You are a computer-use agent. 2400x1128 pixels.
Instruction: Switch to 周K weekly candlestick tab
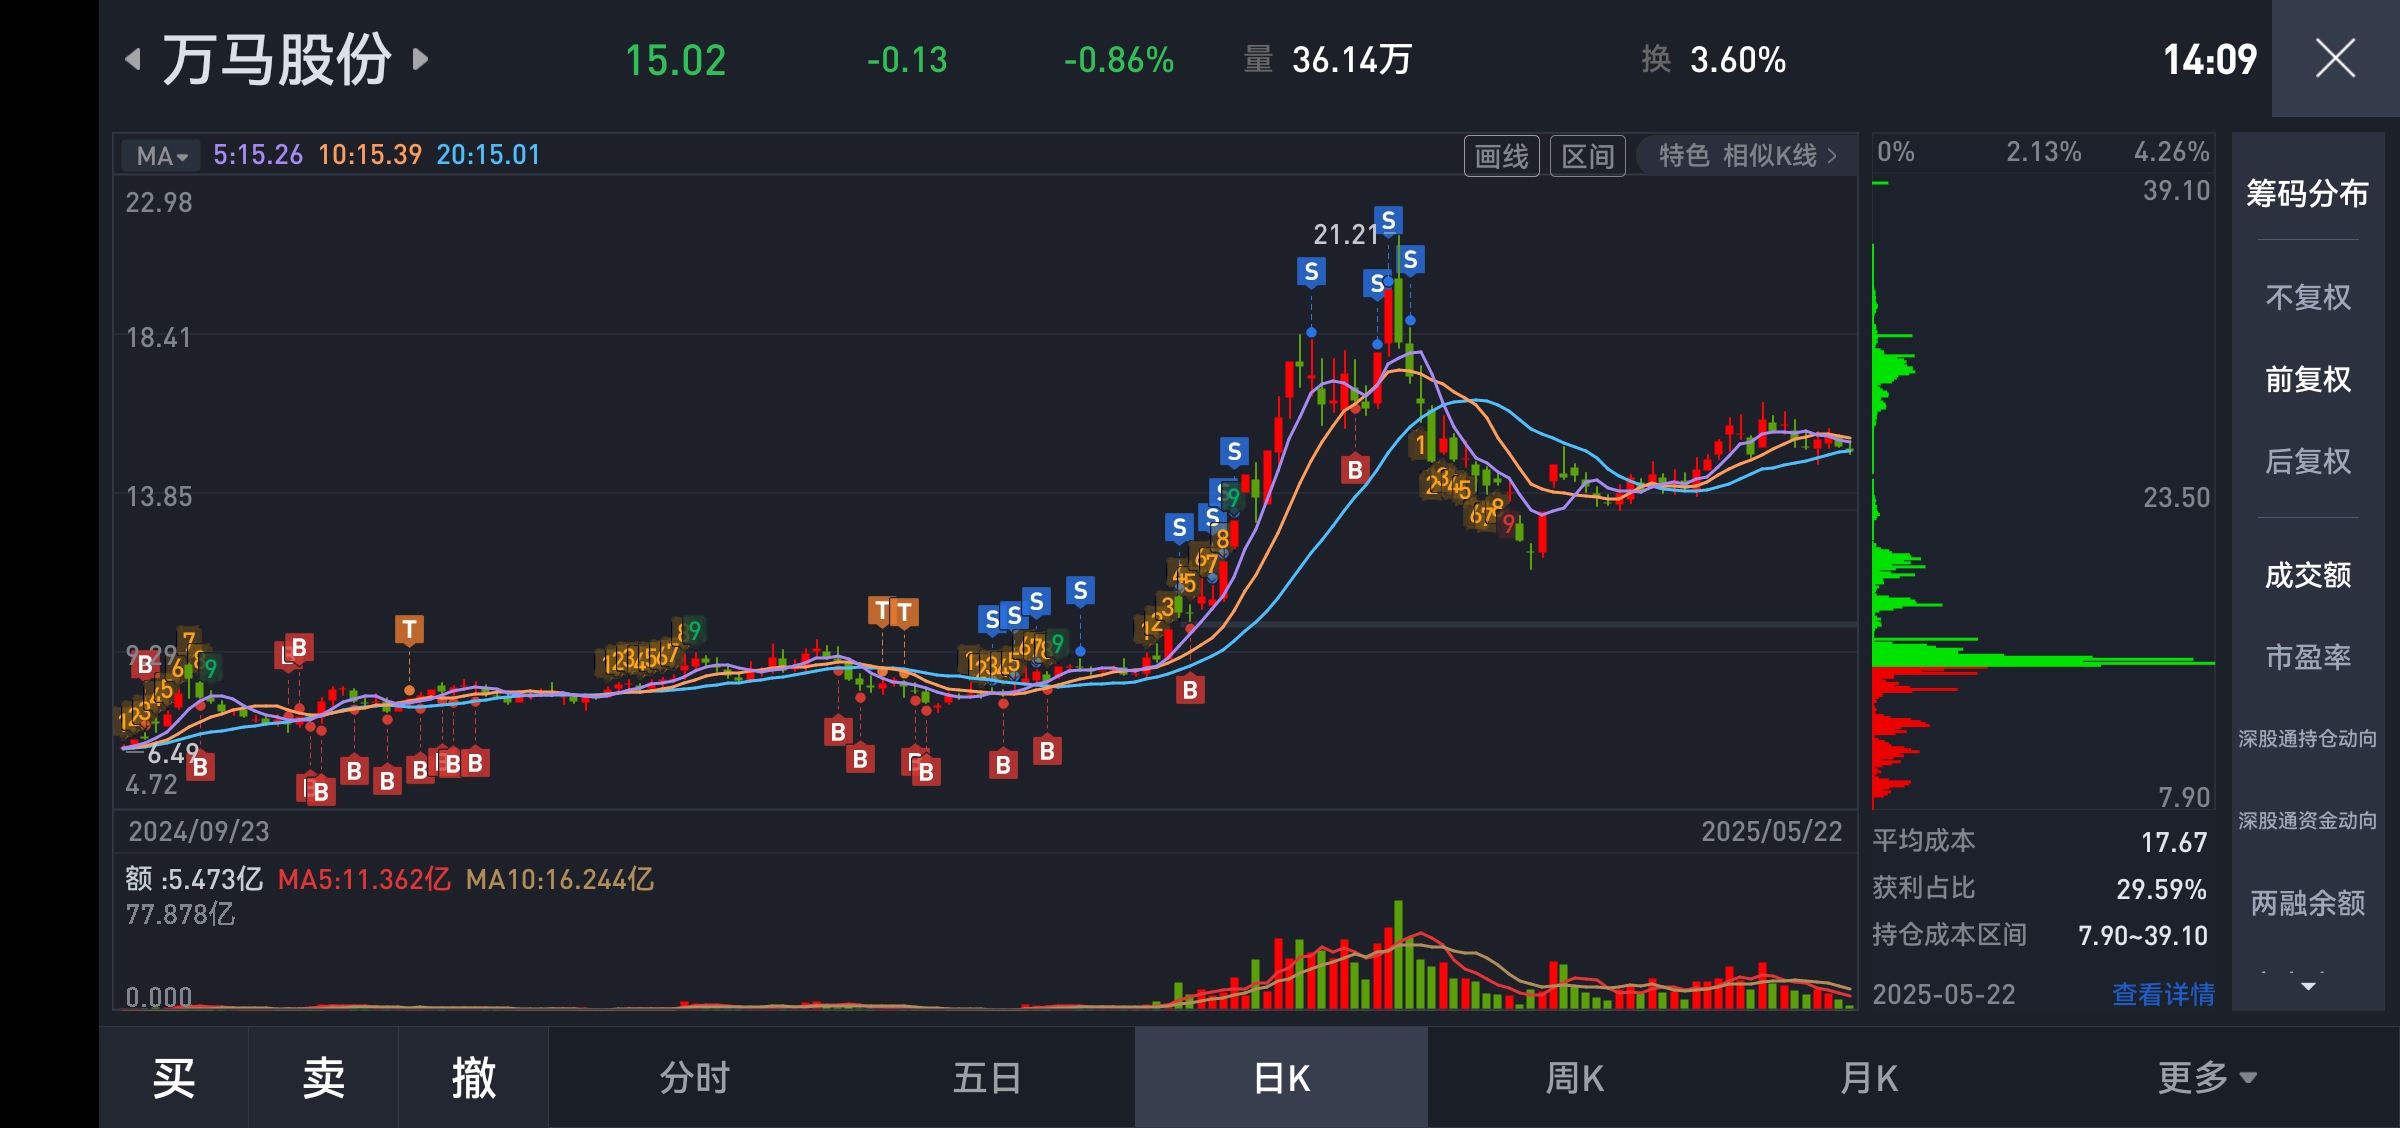(x=1574, y=1078)
